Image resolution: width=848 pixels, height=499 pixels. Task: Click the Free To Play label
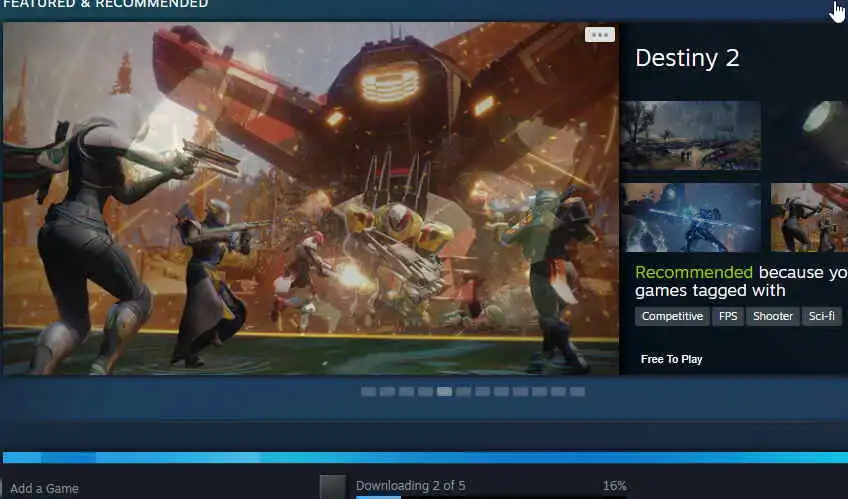click(671, 359)
